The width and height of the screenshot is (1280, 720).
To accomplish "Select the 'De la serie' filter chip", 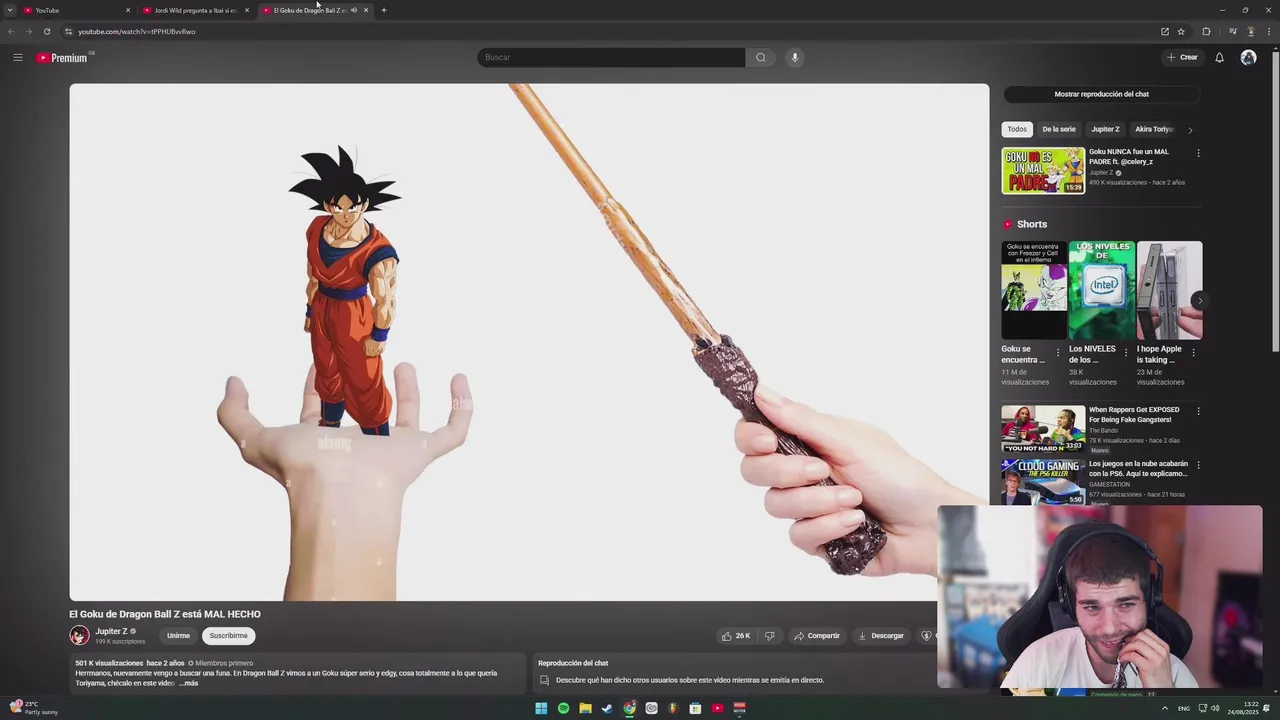I will 1059,129.
